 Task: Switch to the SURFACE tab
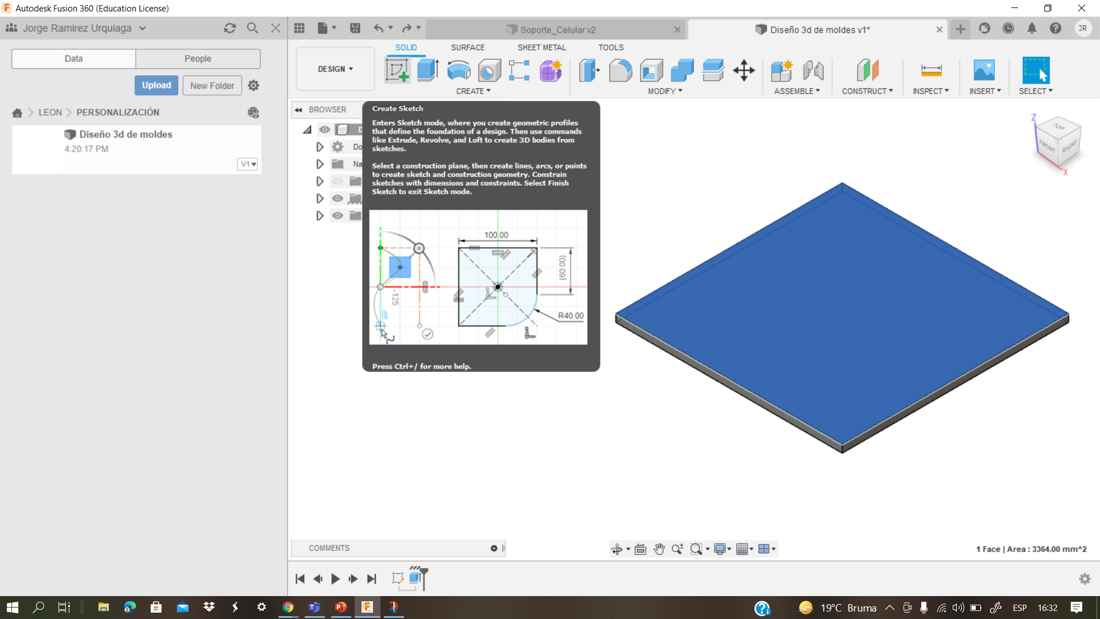click(467, 47)
